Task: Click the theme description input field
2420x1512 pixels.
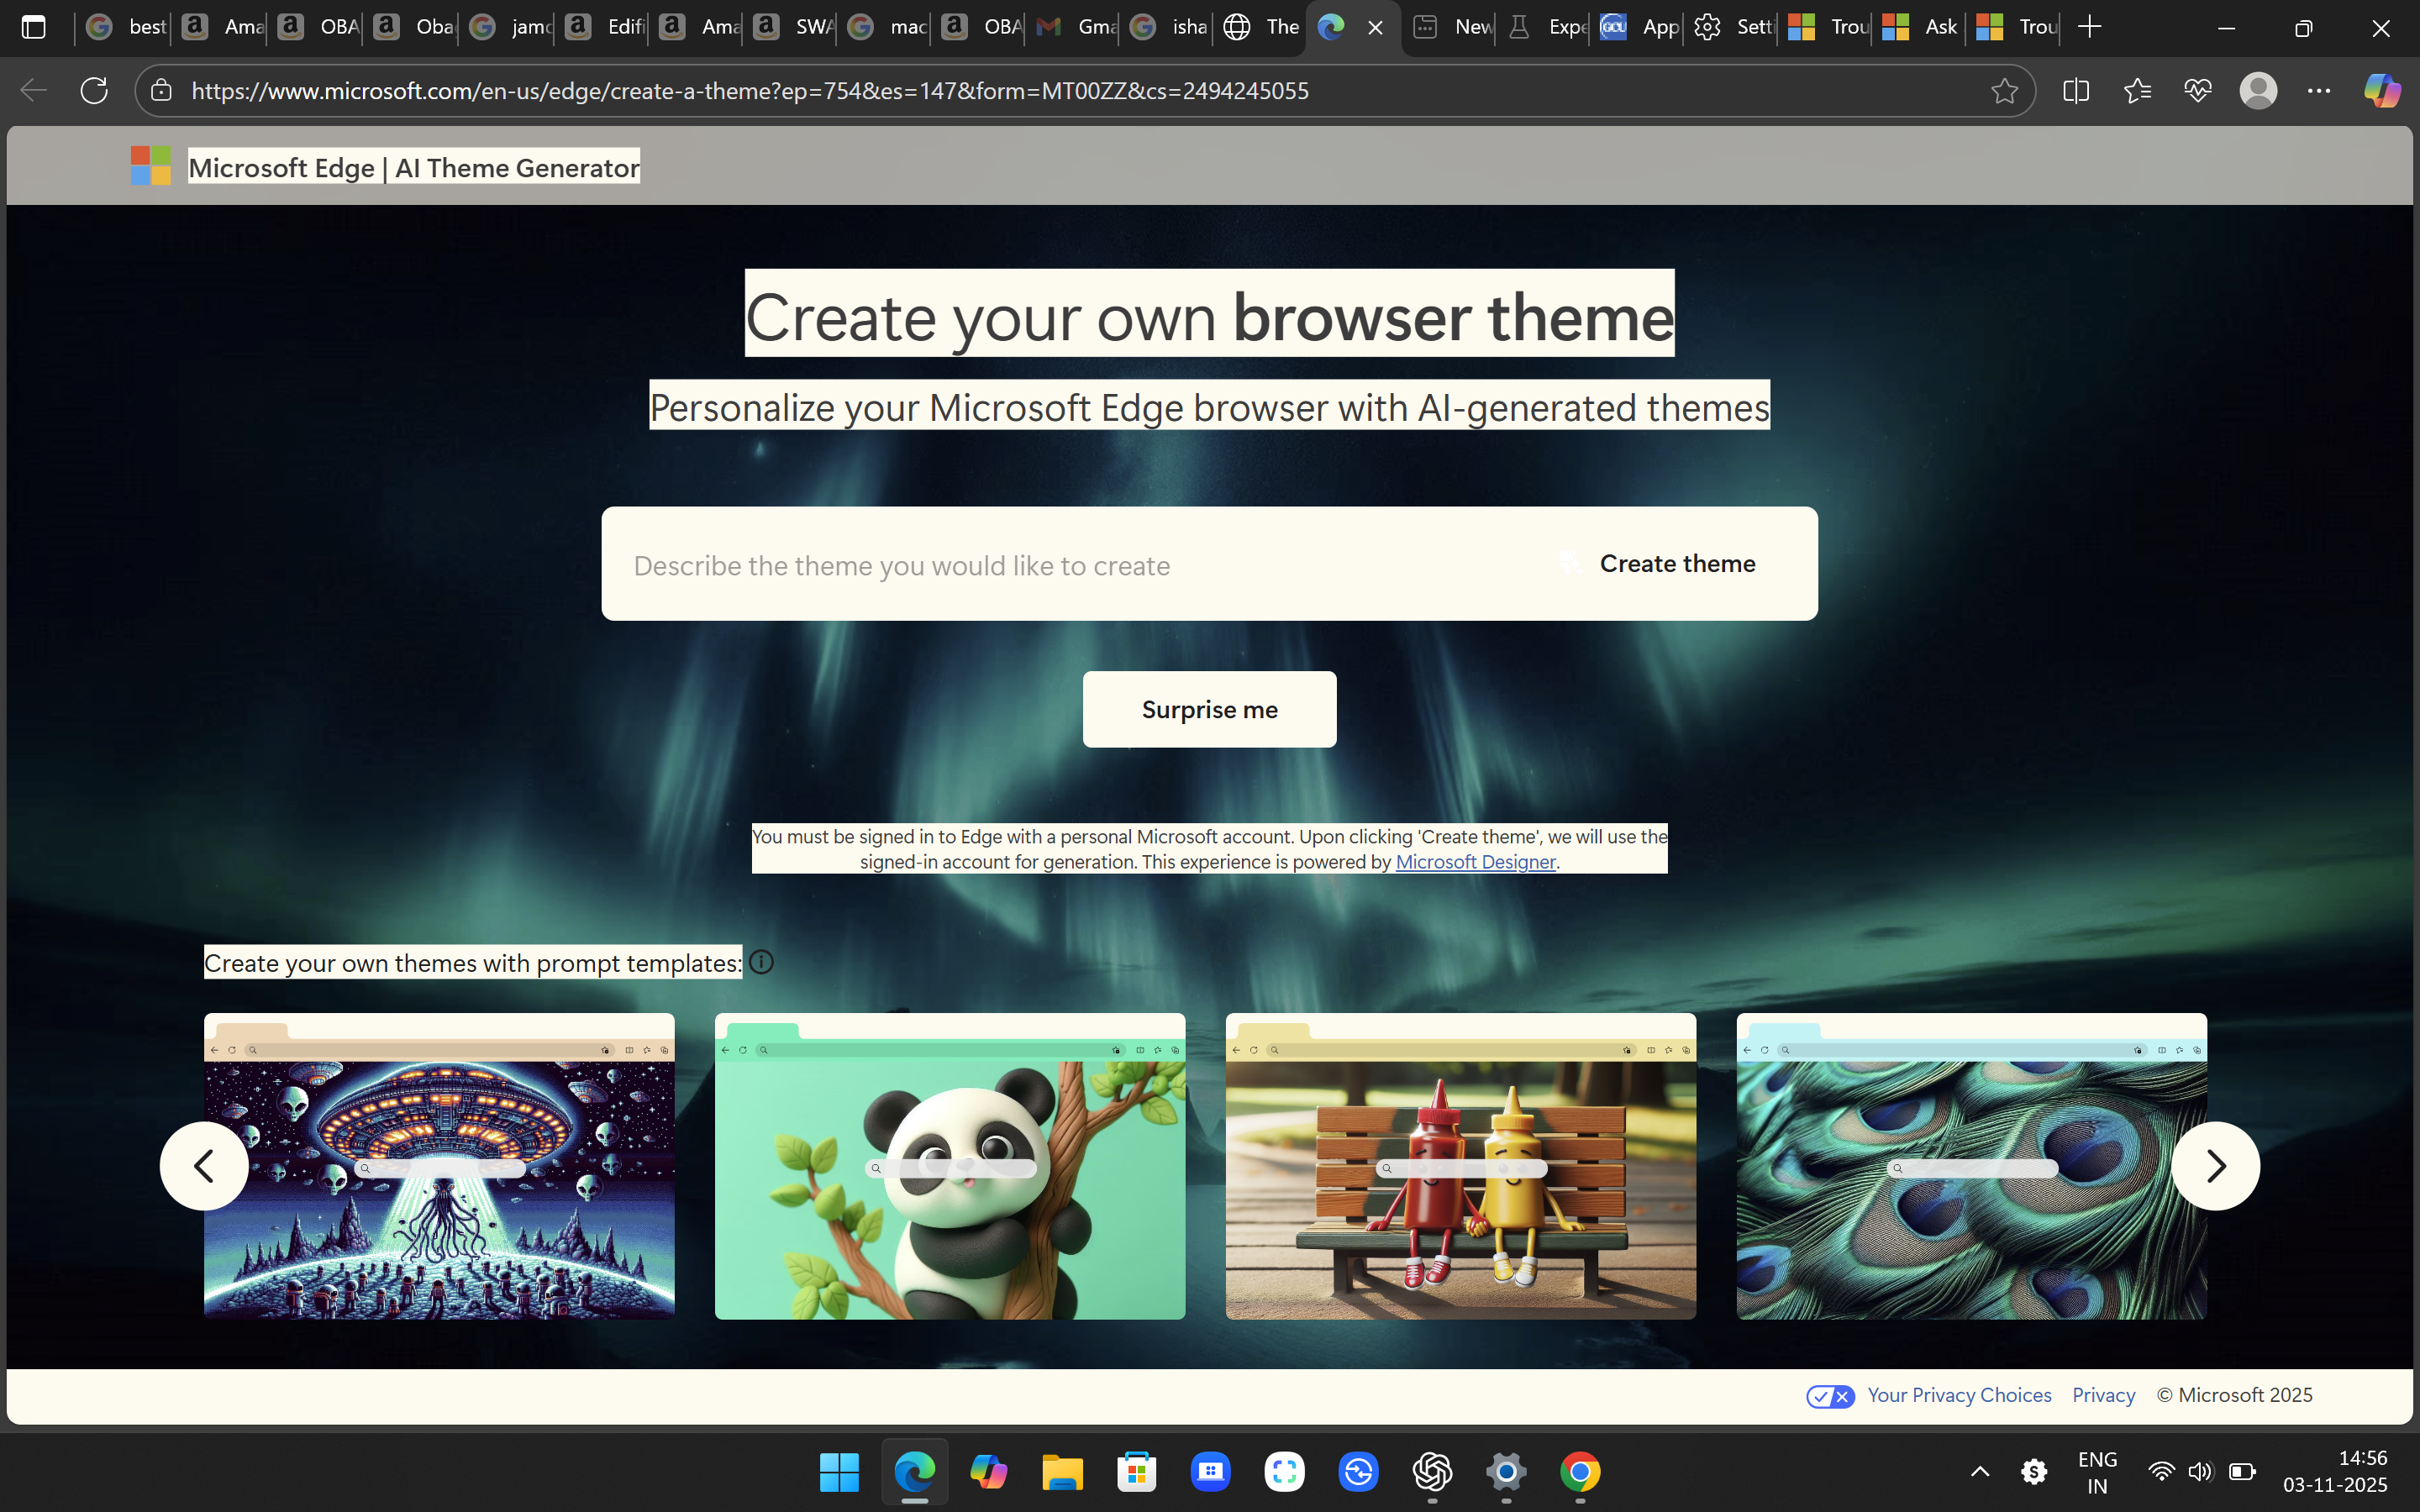Action: coord(1000,565)
